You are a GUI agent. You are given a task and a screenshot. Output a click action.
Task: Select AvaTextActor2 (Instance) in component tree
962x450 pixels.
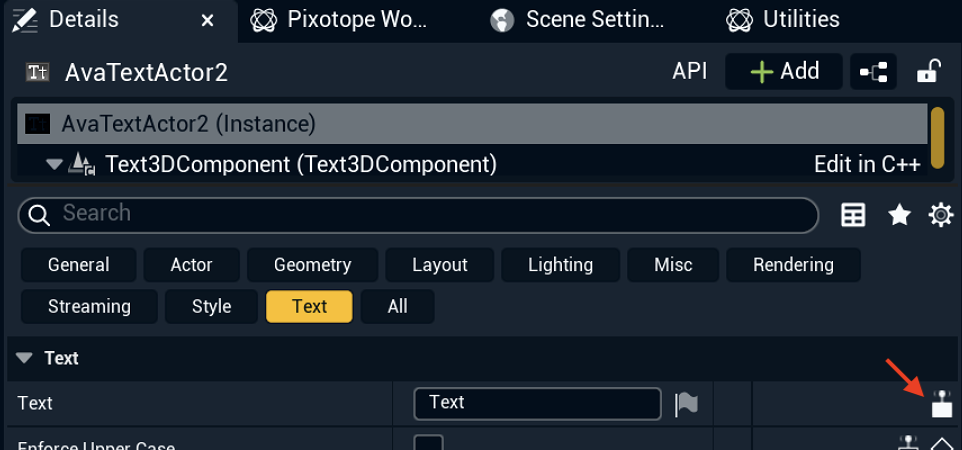(x=188, y=124)
